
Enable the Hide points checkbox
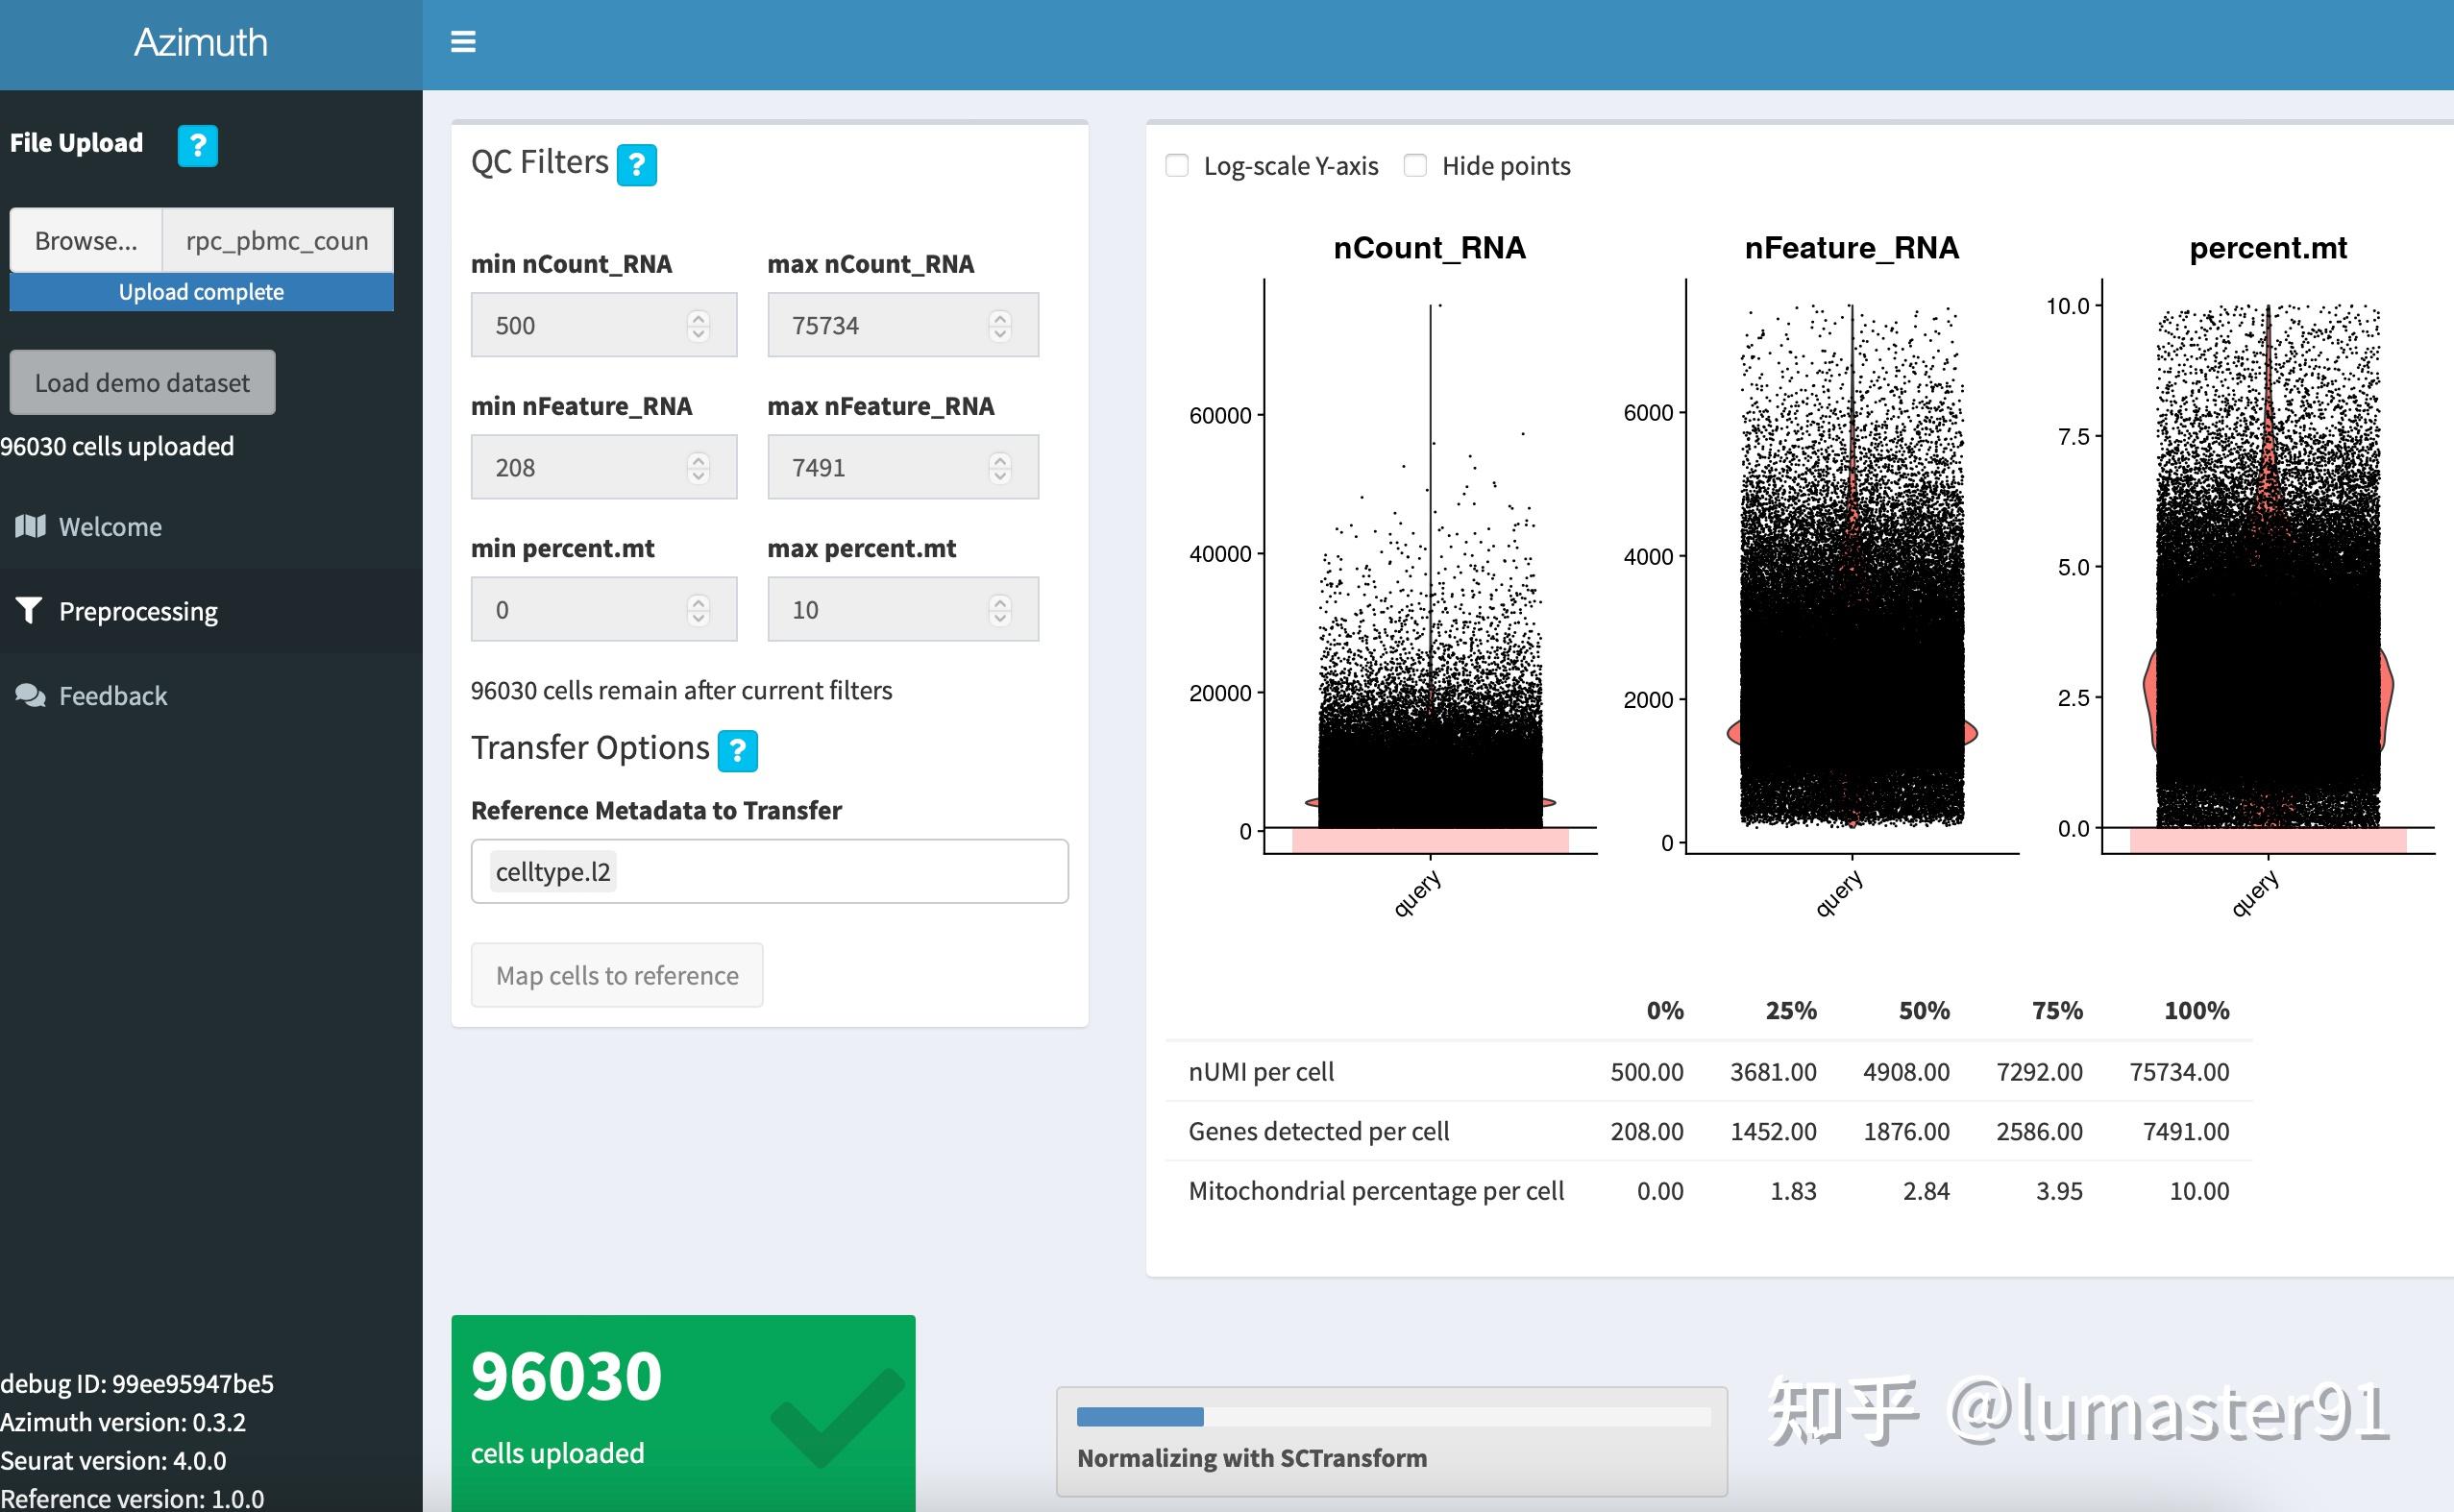pos(1415,166)
